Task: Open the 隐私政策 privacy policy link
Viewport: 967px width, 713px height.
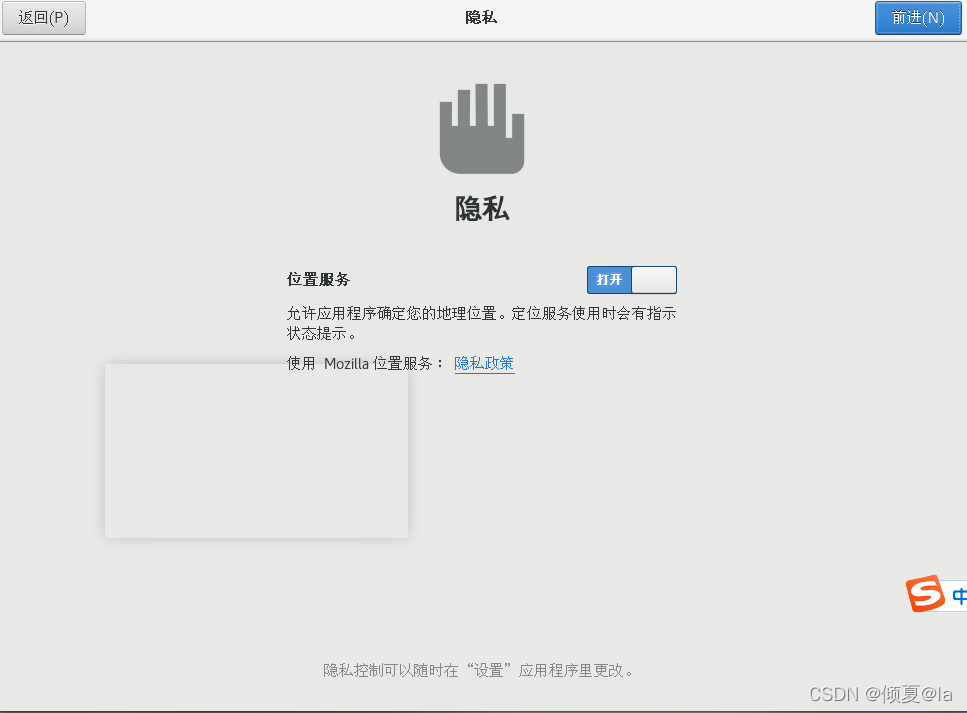Action: tap(484, 363)
